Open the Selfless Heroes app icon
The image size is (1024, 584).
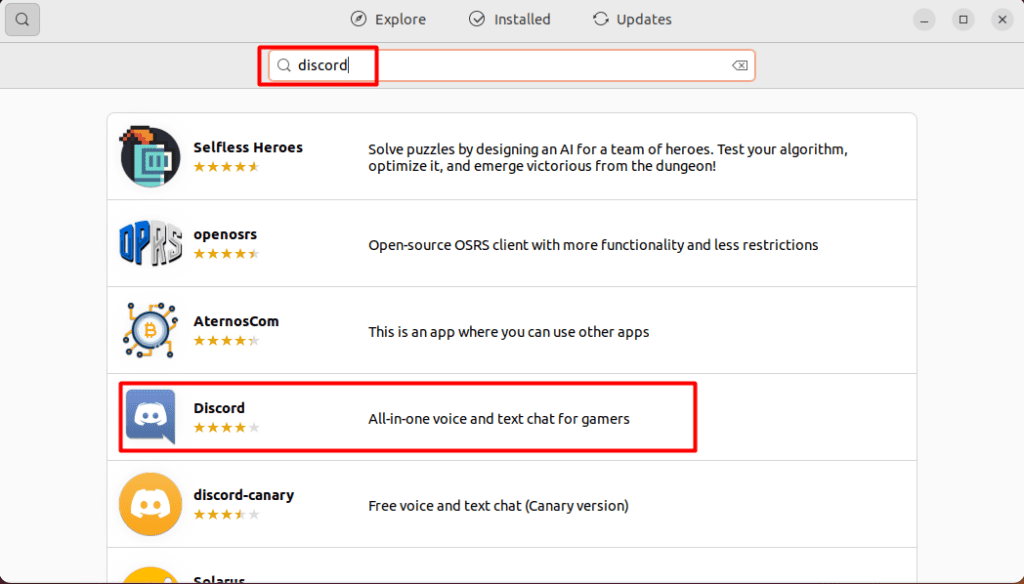point(150,157)
